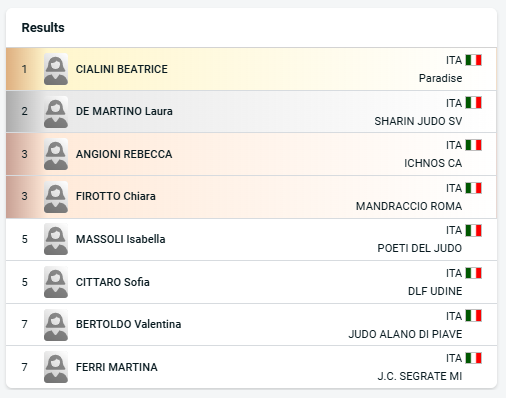Click Cialini Beatrice's avatar icon
506x398 pixels.
56,69
